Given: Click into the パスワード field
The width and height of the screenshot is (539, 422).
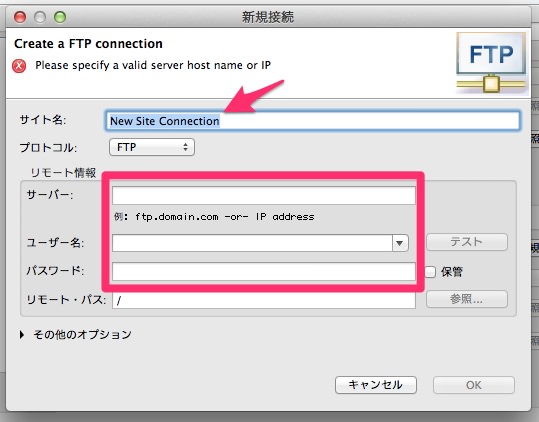Looking at the screenshot, I should click(264, 271).
